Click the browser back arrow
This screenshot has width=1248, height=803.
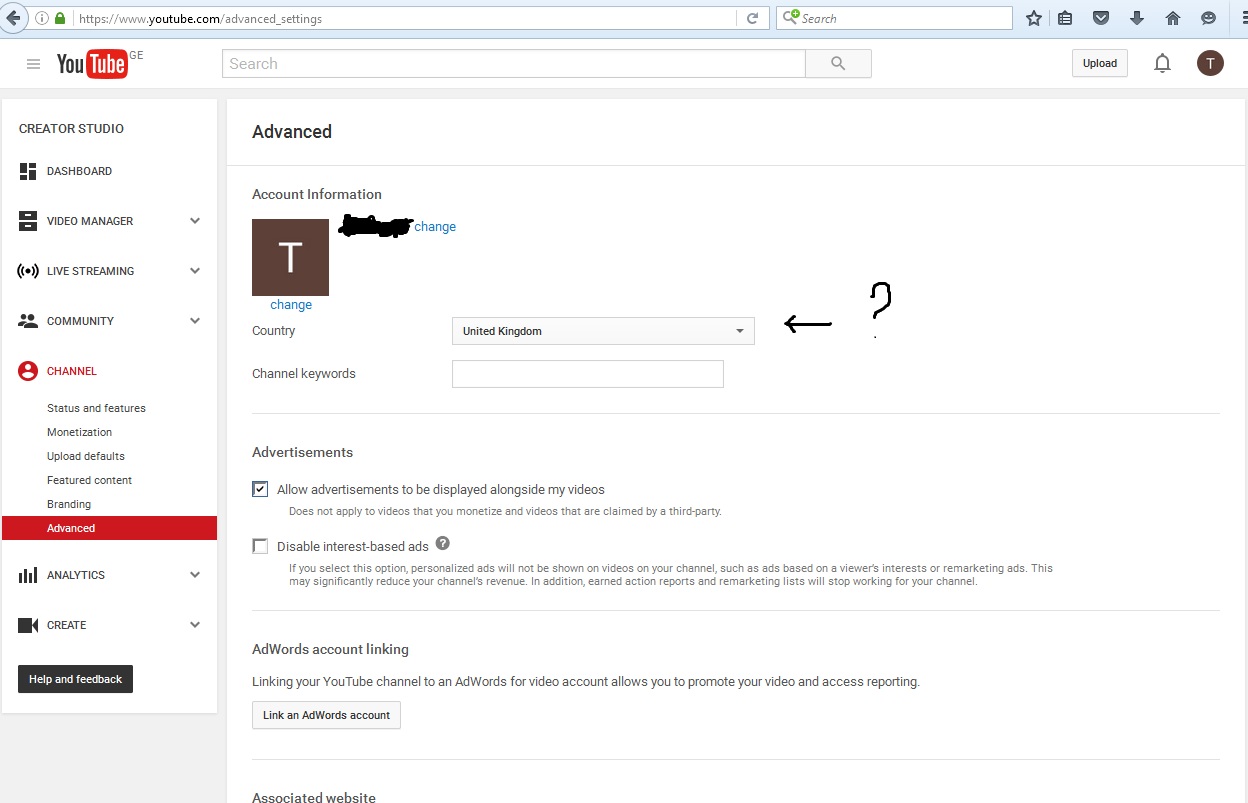pos(14,18)
